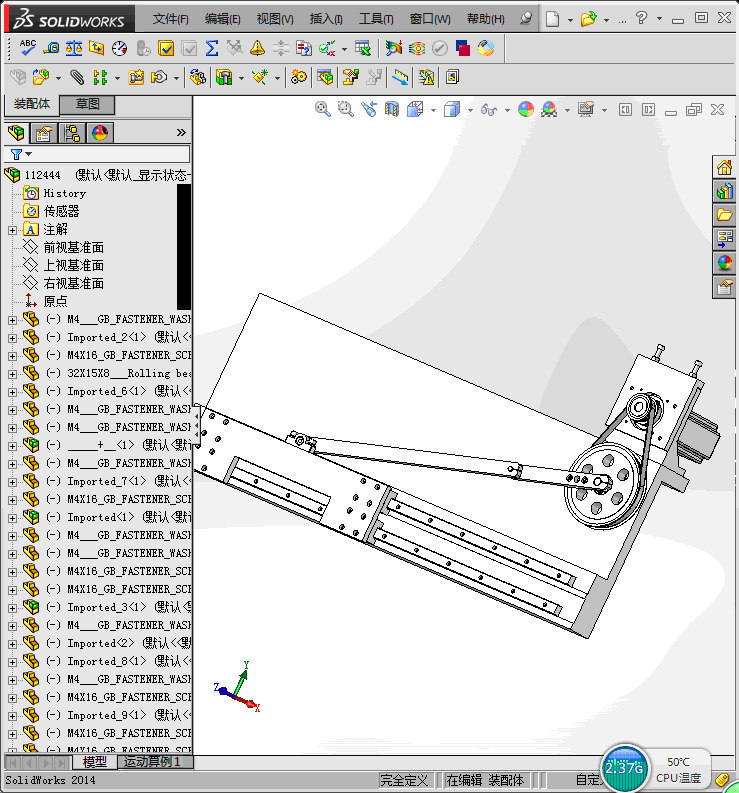Open Hide/Show Items glasses dropdown arrow
Screen dimensions: 739x793
coord(507,110)
